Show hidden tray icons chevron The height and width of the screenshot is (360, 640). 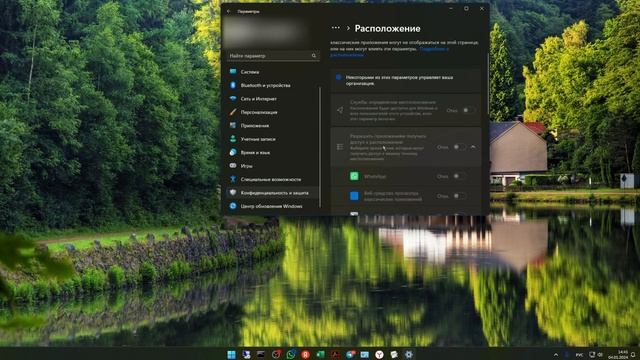556,355
